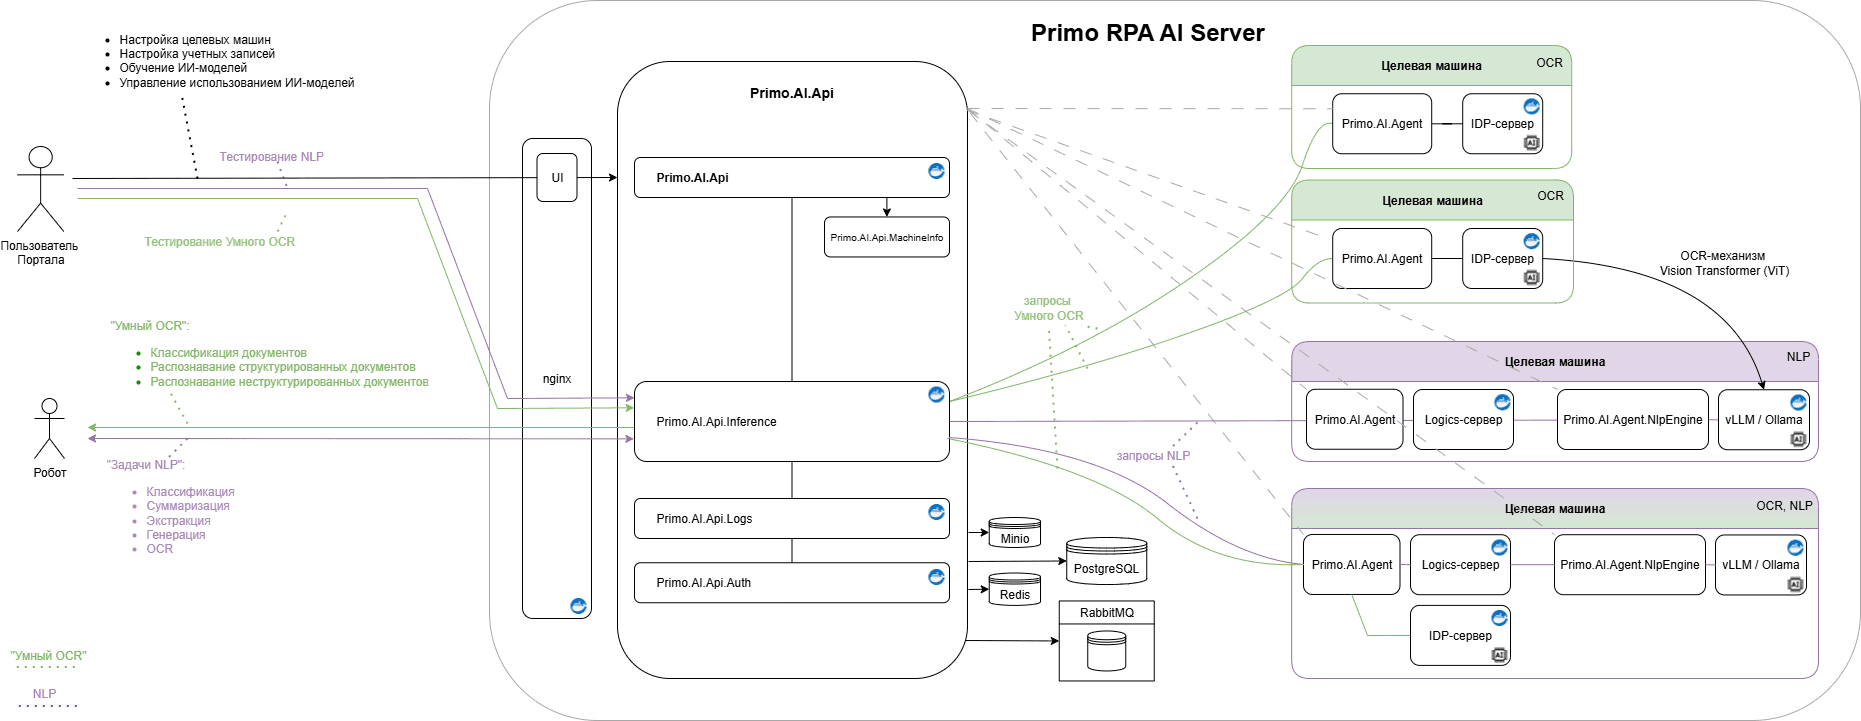Click the OCR-механизм Vision Transformer (ViT) label
The width and height of the screenshot is (1861, 721).
point(1723,263)
